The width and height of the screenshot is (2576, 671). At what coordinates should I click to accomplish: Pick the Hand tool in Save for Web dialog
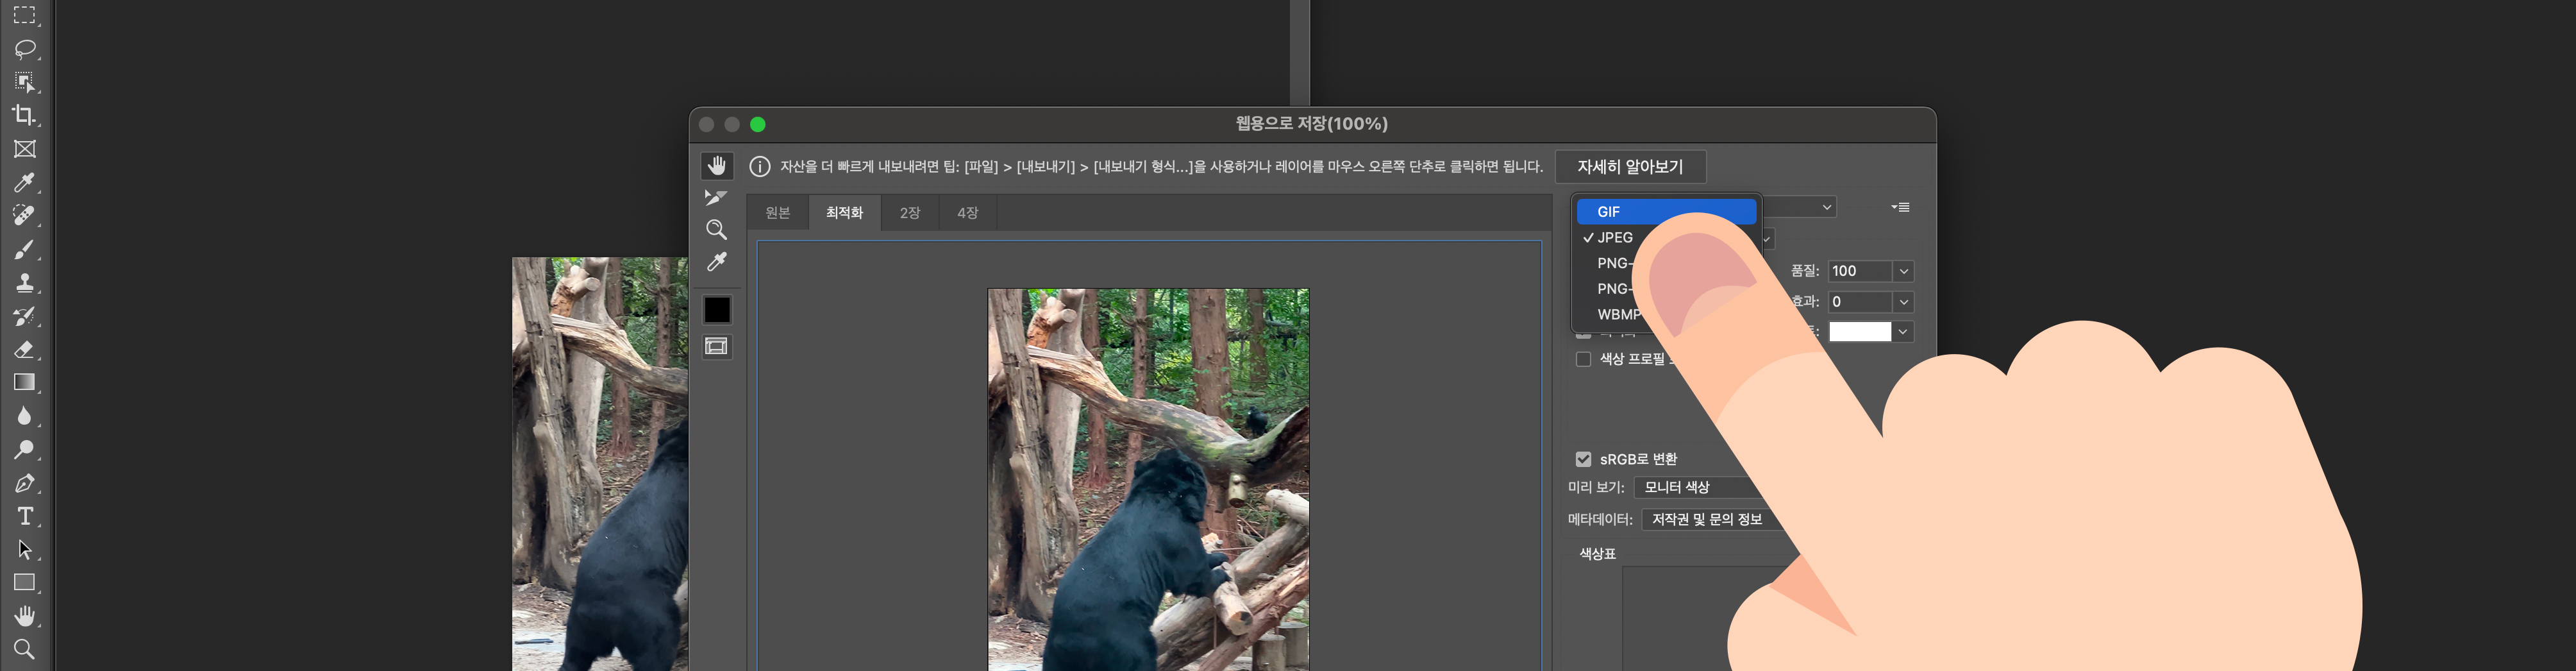716,165
